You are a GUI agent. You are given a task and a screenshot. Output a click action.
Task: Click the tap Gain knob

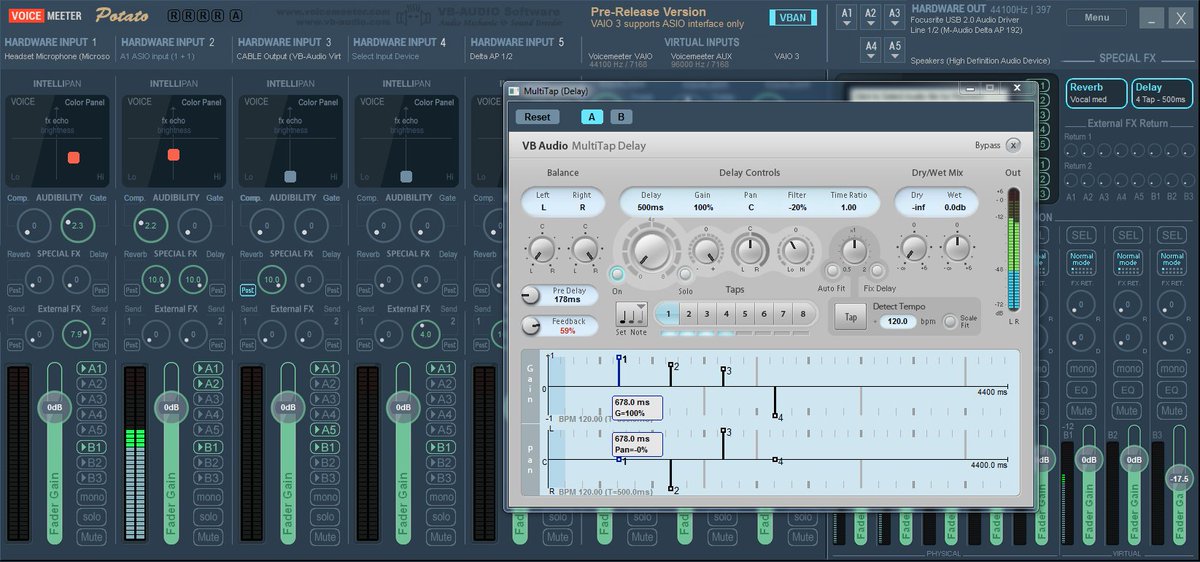pyautogui.click(x=705, y=250)
